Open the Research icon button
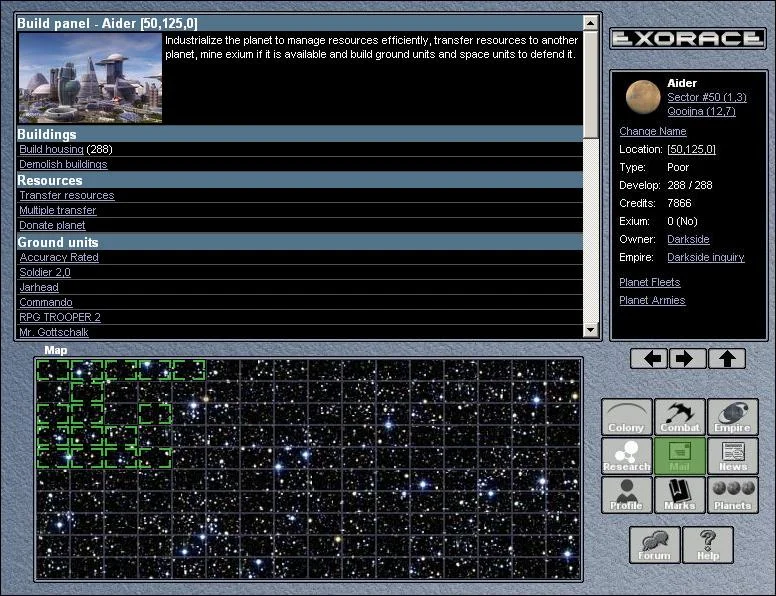This screenshot has height=596, width=776. click(626, 456)
